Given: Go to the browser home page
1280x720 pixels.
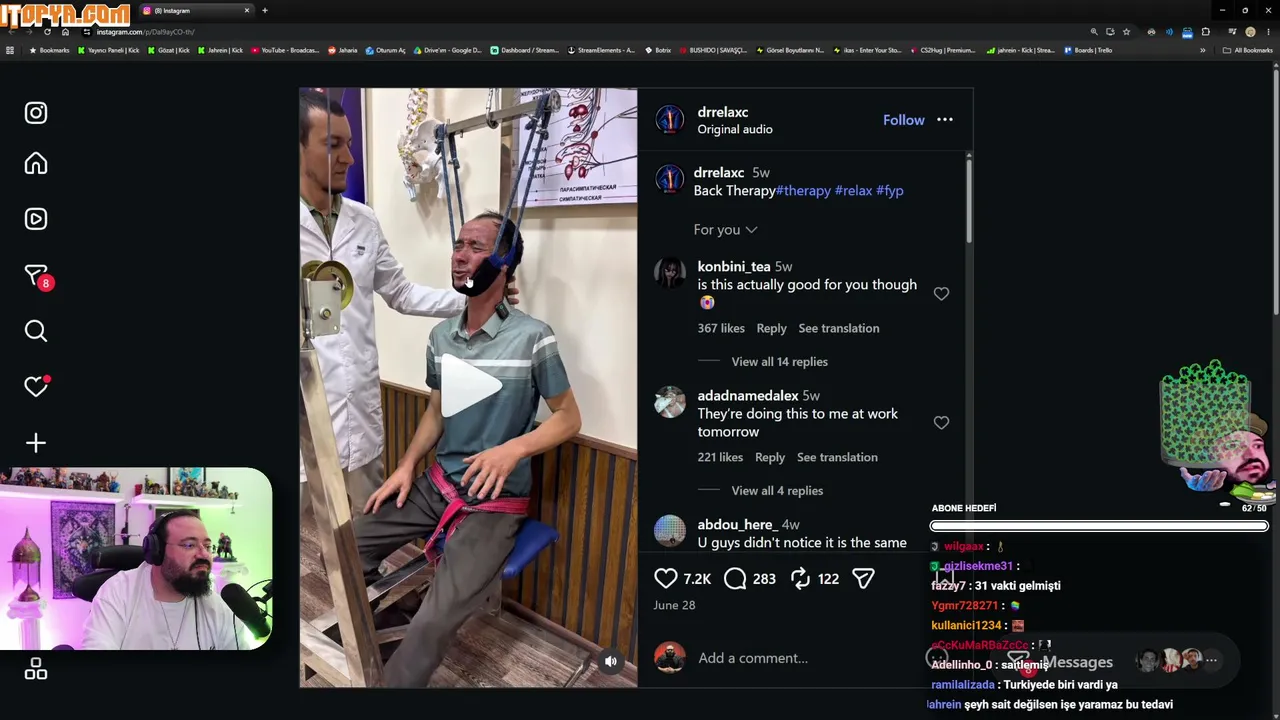Looking at the screenshot, I should point(67,32).
